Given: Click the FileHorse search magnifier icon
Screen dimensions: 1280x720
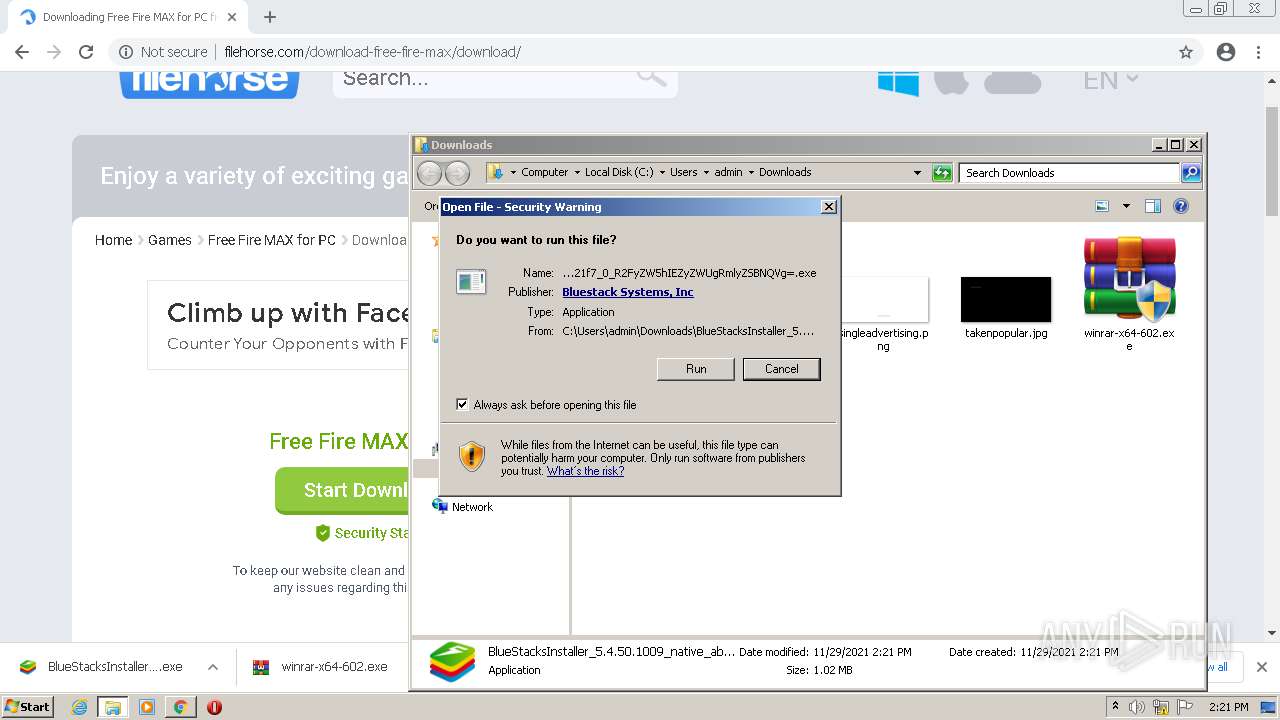Looking at the screenshot, I should [652, 77].
